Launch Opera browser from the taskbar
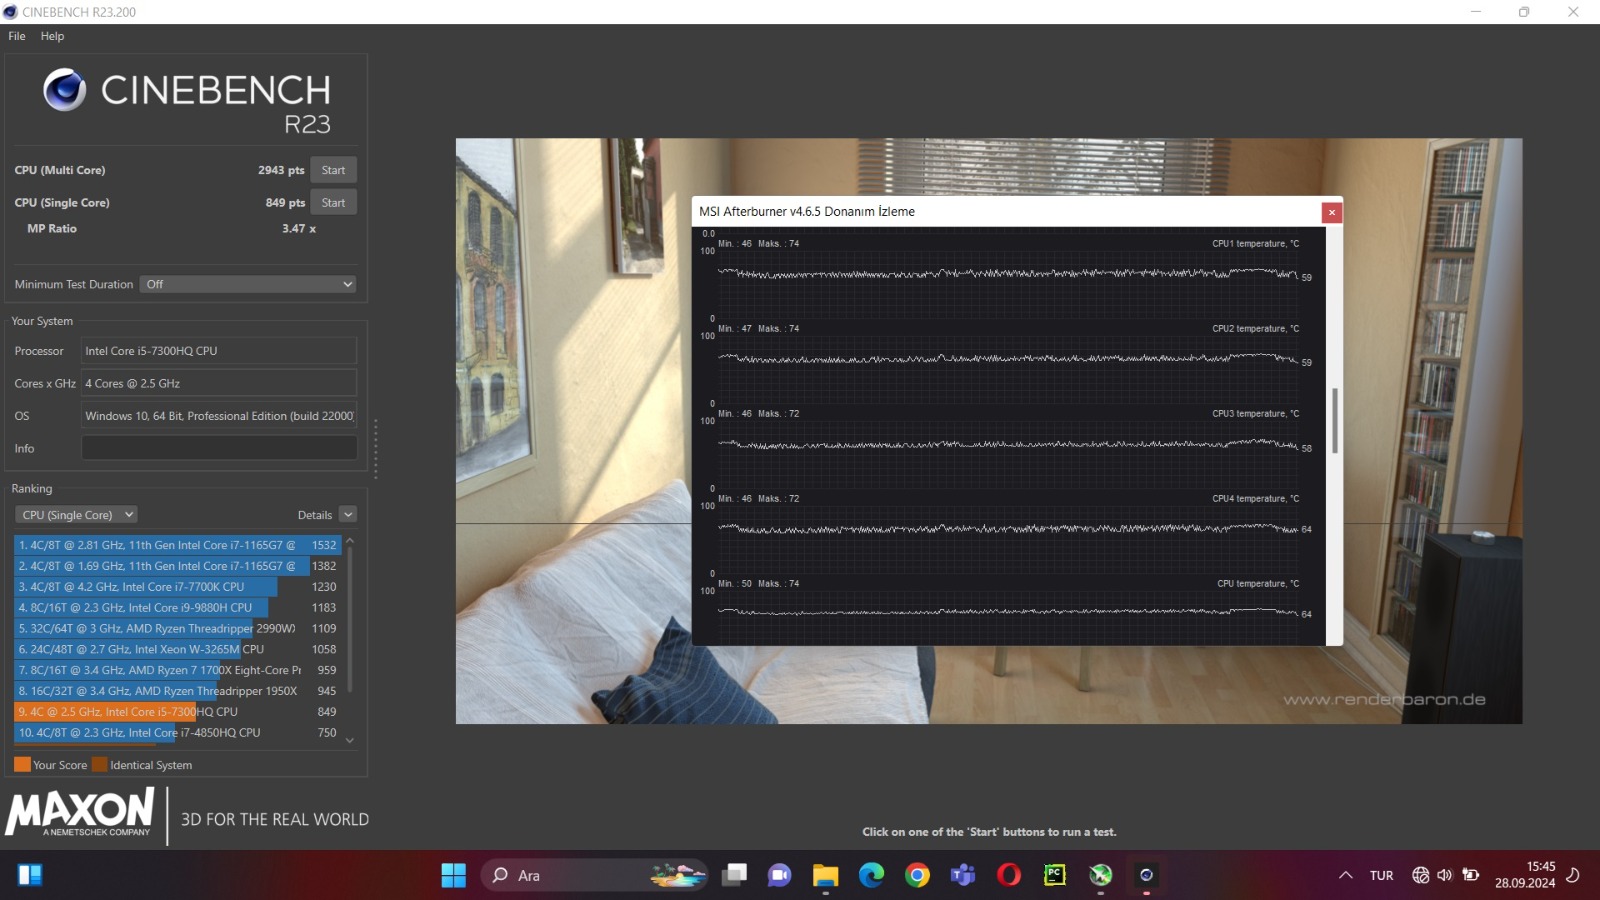Screen dimensions: 1600x900 click(1009, 875)
